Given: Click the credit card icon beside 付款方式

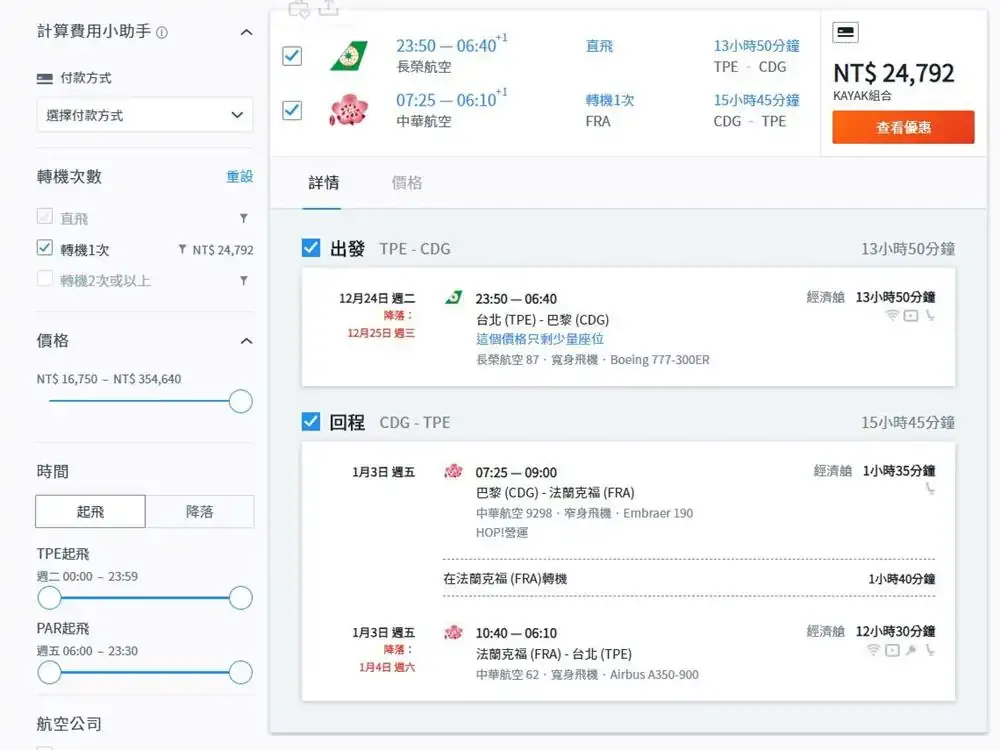Looking at the screenshot, I should point(45,78).
